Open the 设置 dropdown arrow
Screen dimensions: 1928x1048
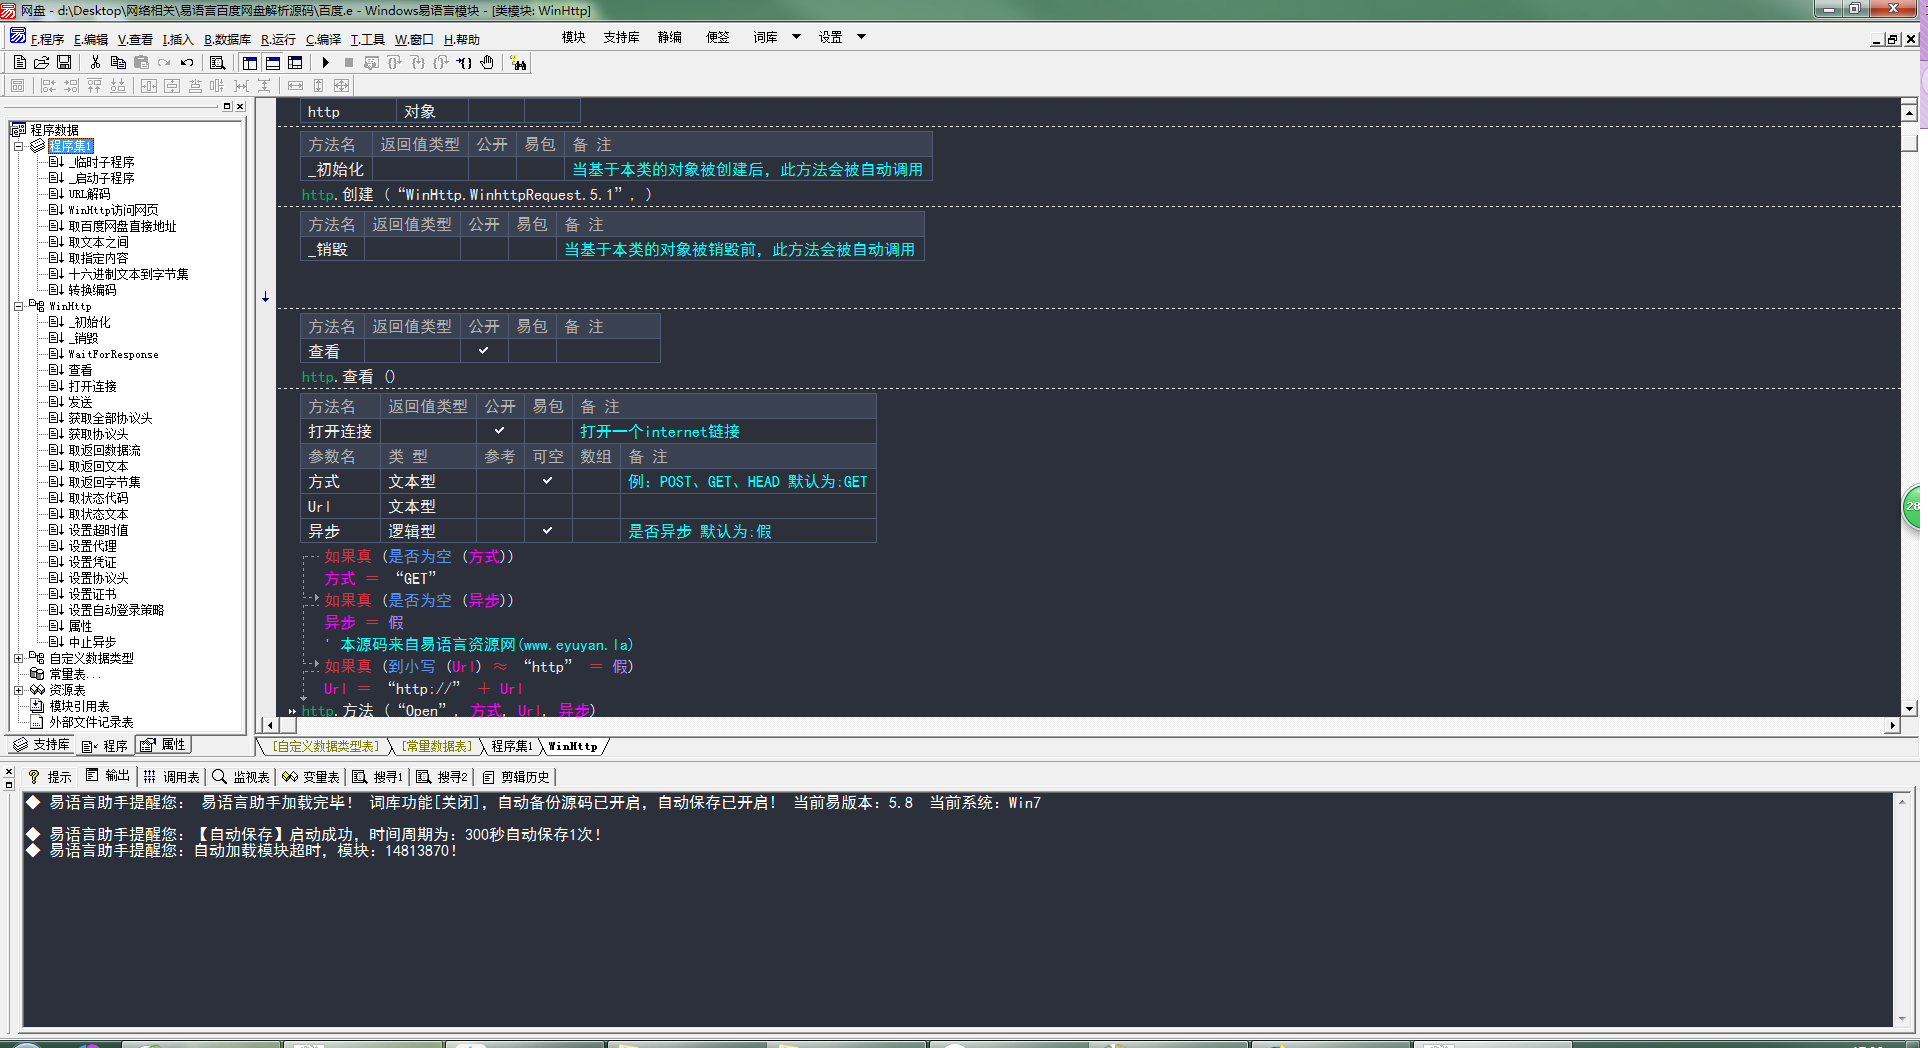[x=861, y=37]
